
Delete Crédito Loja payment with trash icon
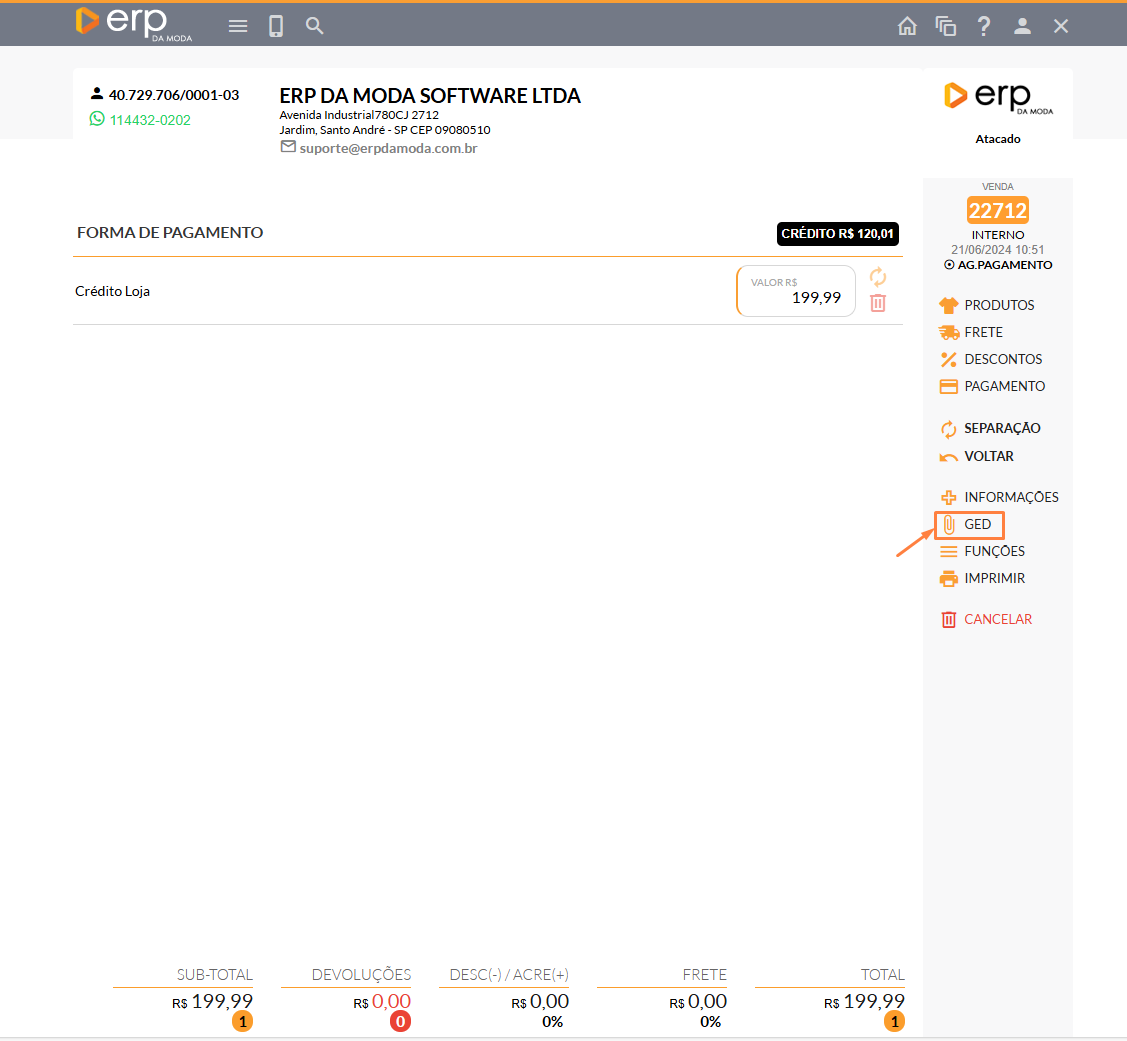pyautogui.click(x=878, y=303)
